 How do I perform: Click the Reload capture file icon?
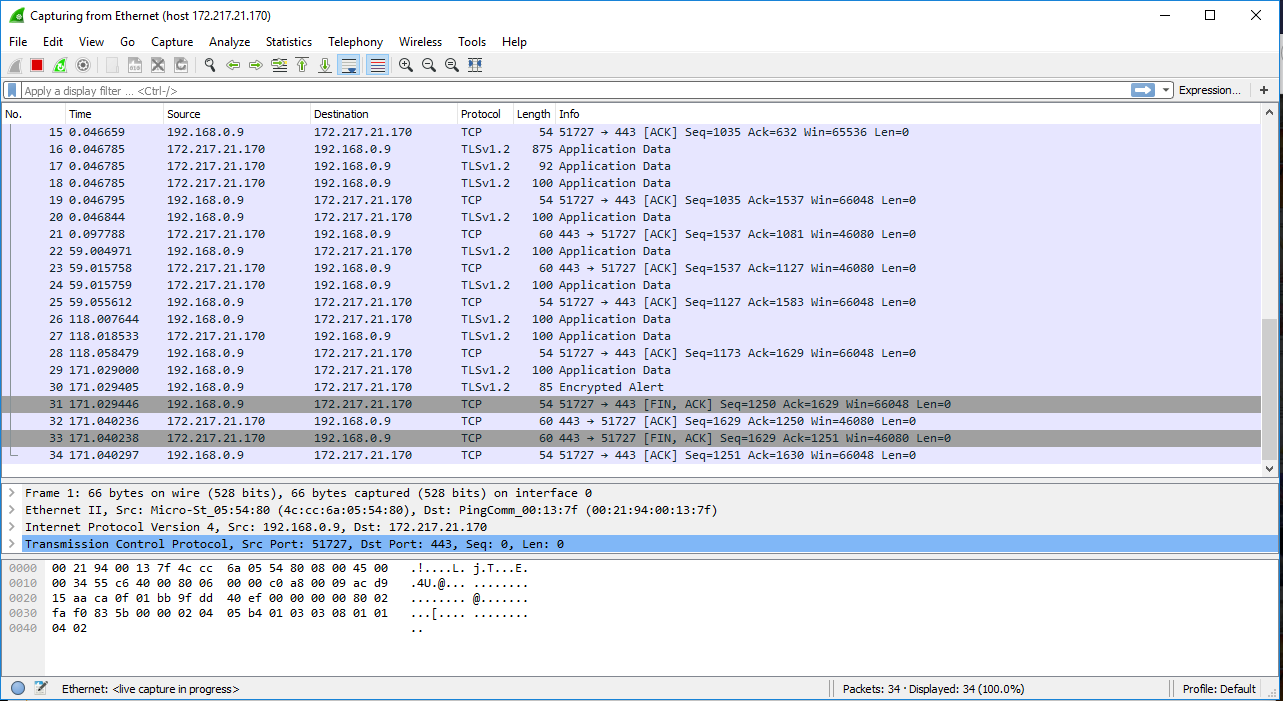point(181,65)
